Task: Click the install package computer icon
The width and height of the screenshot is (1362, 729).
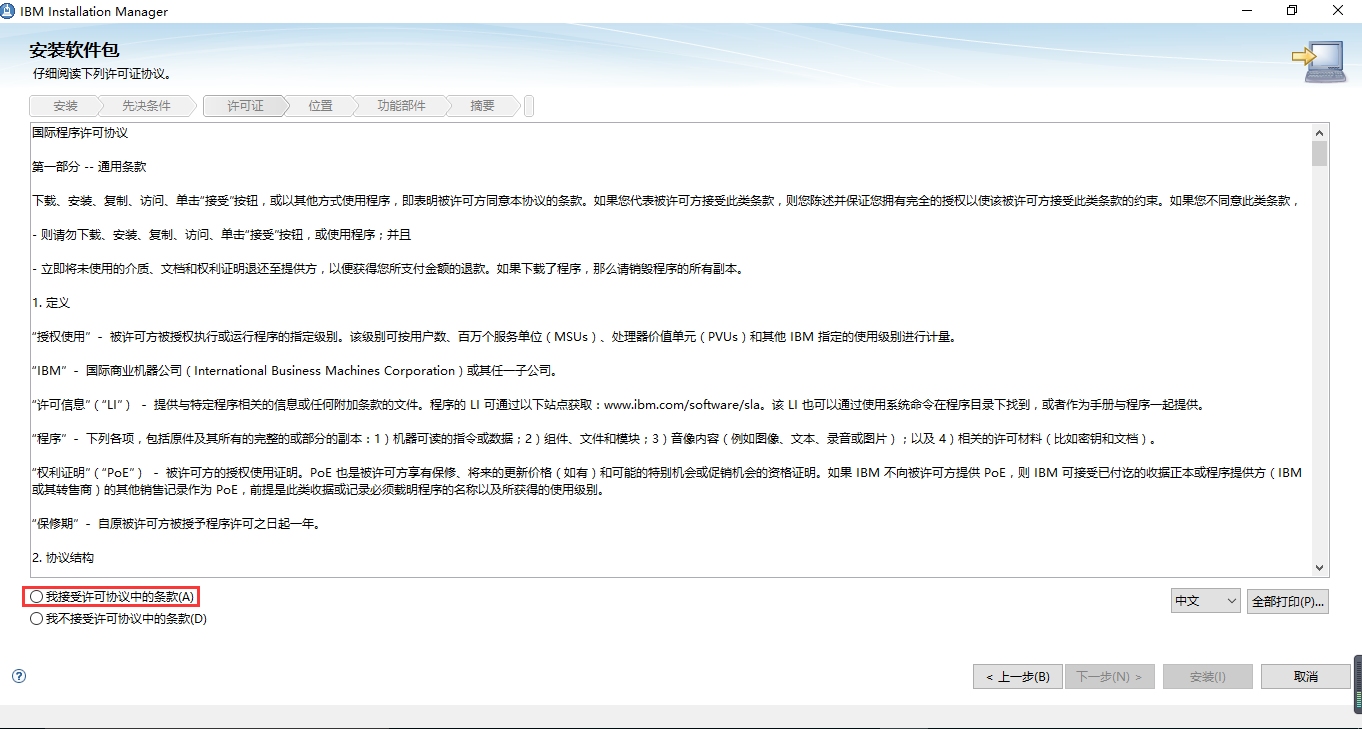Action: 1318,62
